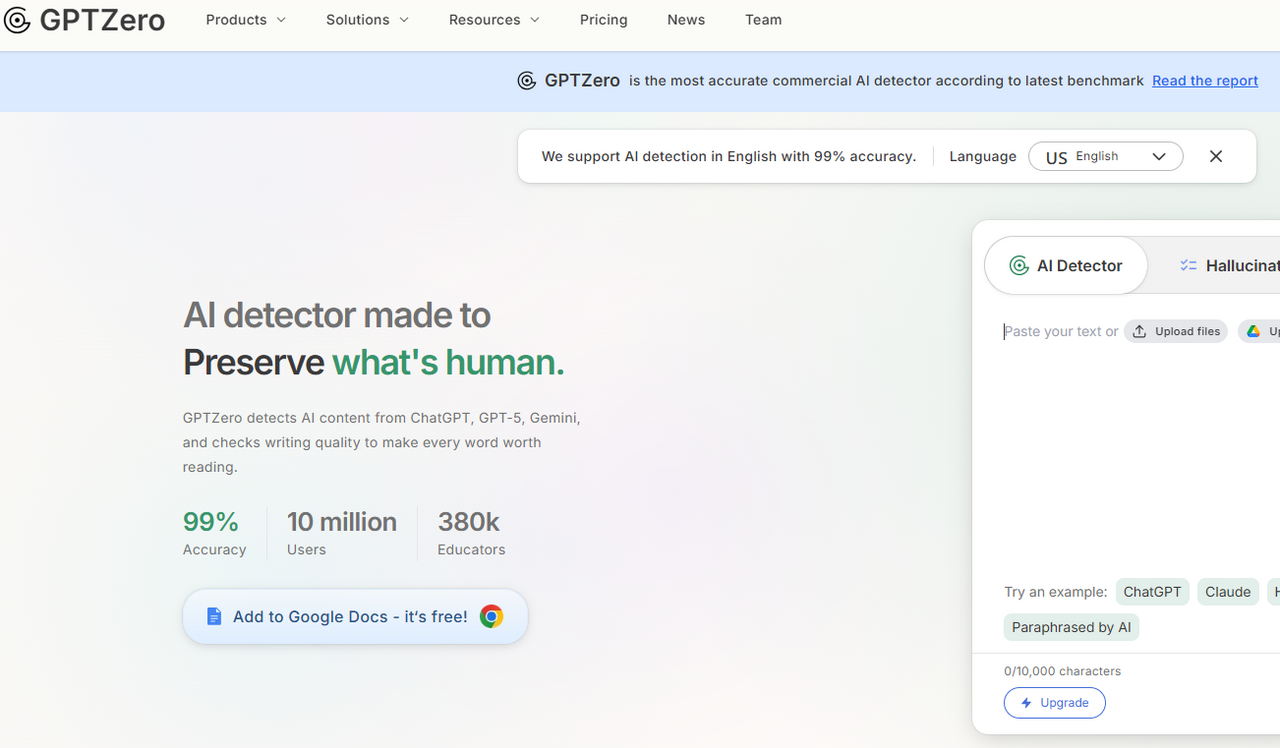This screenshot has width=1280, height=748.
Task: Follow the Read the report link
Action: pyautogui.click(x=1205, y=81)
